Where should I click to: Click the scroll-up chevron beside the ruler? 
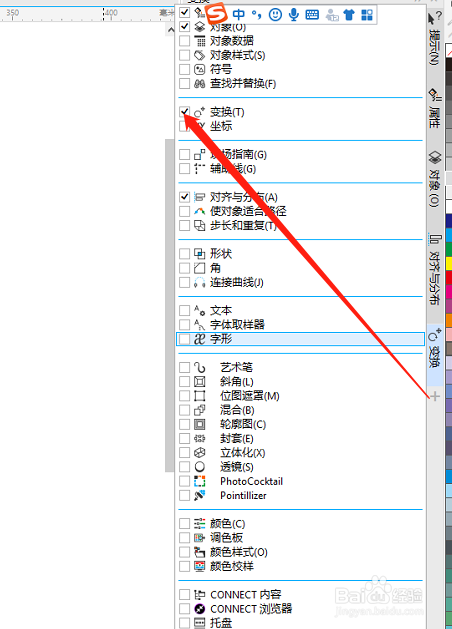coord(170,30)
